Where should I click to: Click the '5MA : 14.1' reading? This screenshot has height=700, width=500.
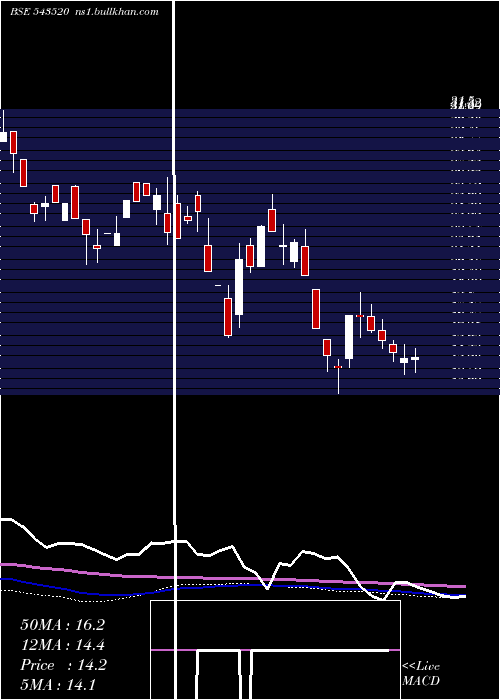pos(58,685)
